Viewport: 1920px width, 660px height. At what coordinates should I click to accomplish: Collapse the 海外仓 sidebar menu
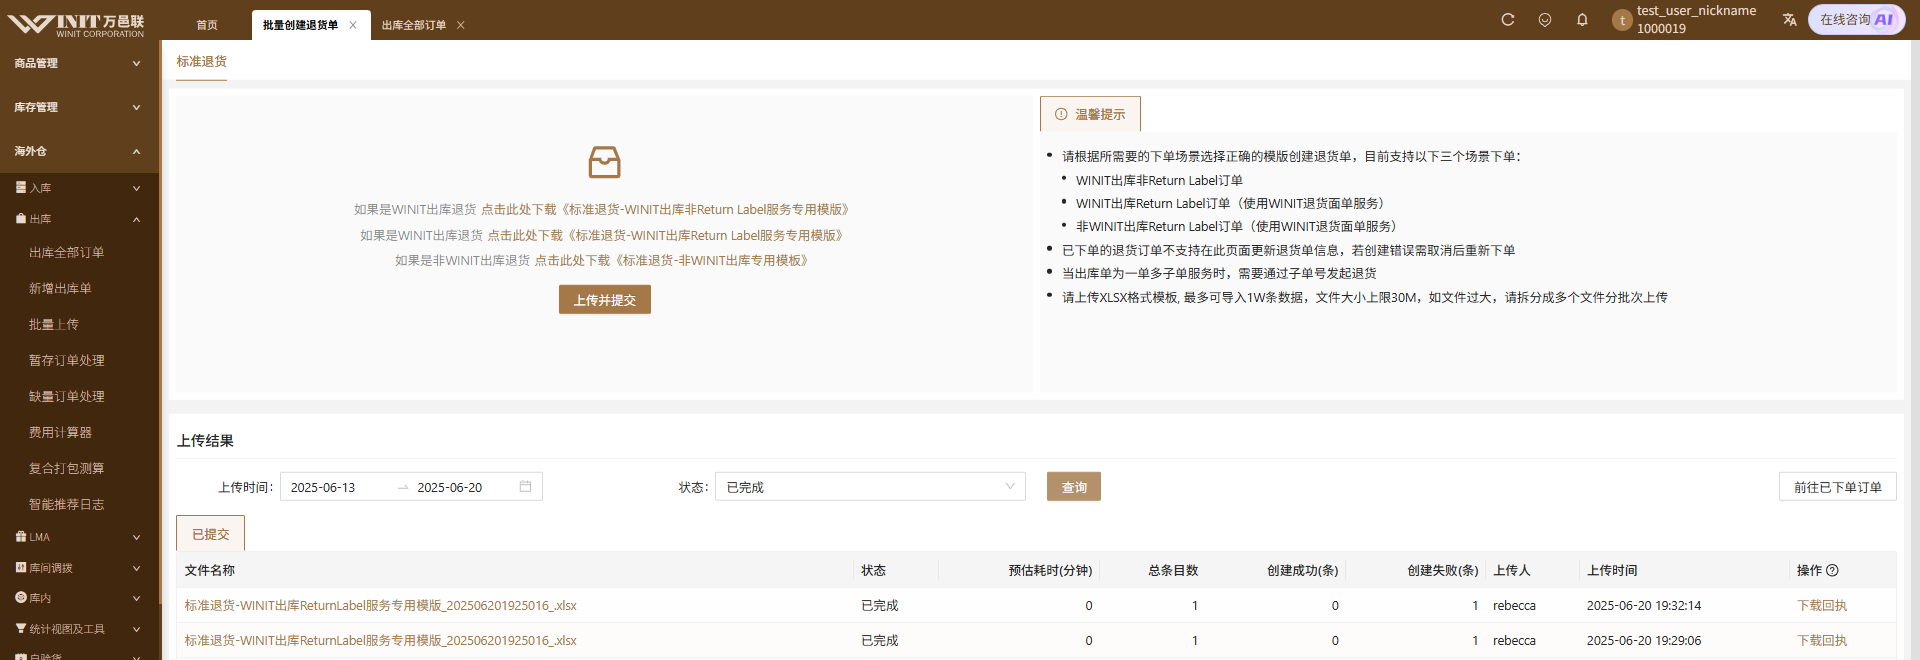coord(79,151)
